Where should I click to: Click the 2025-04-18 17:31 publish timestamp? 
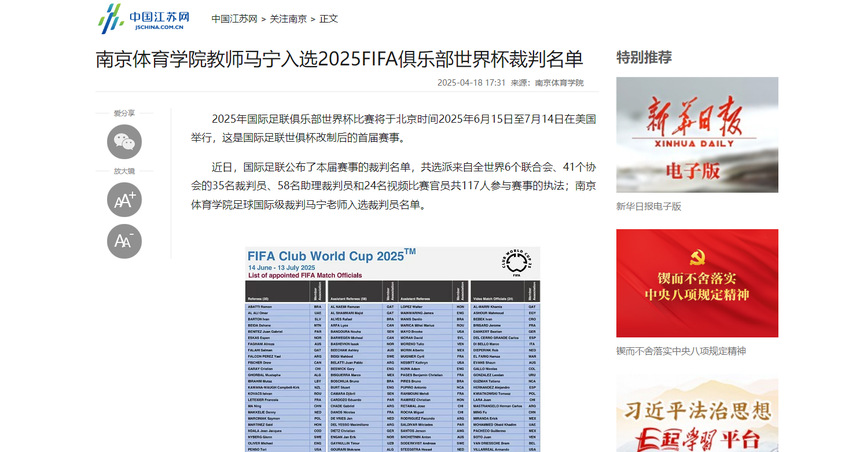(472, 83)
